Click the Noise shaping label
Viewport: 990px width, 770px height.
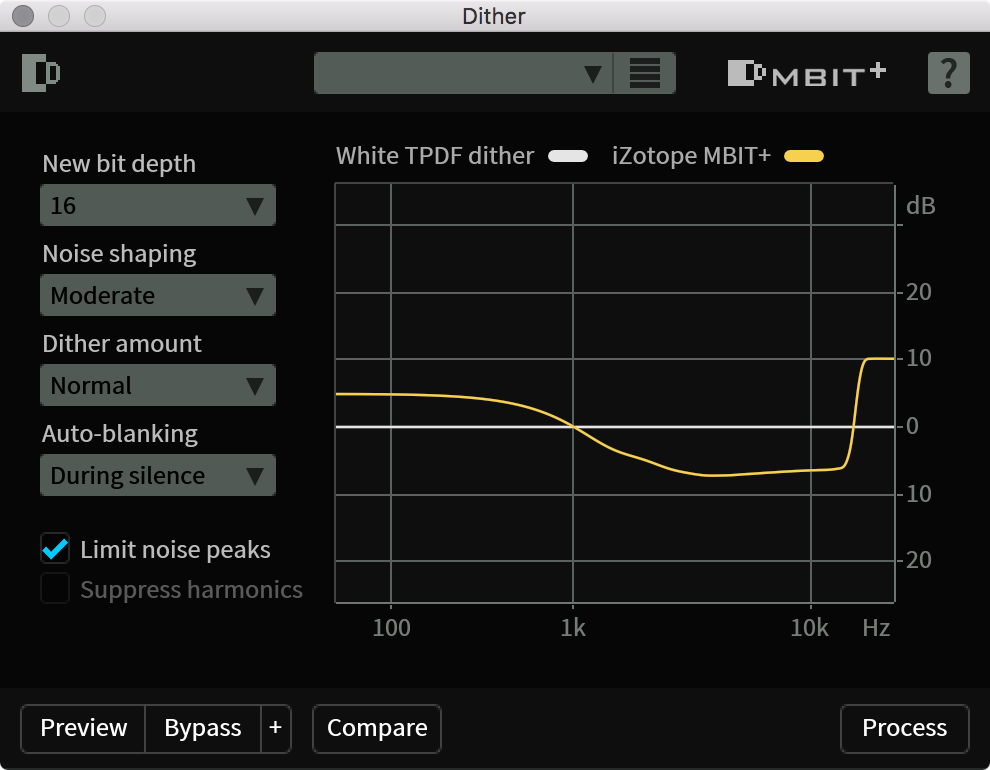119,254
